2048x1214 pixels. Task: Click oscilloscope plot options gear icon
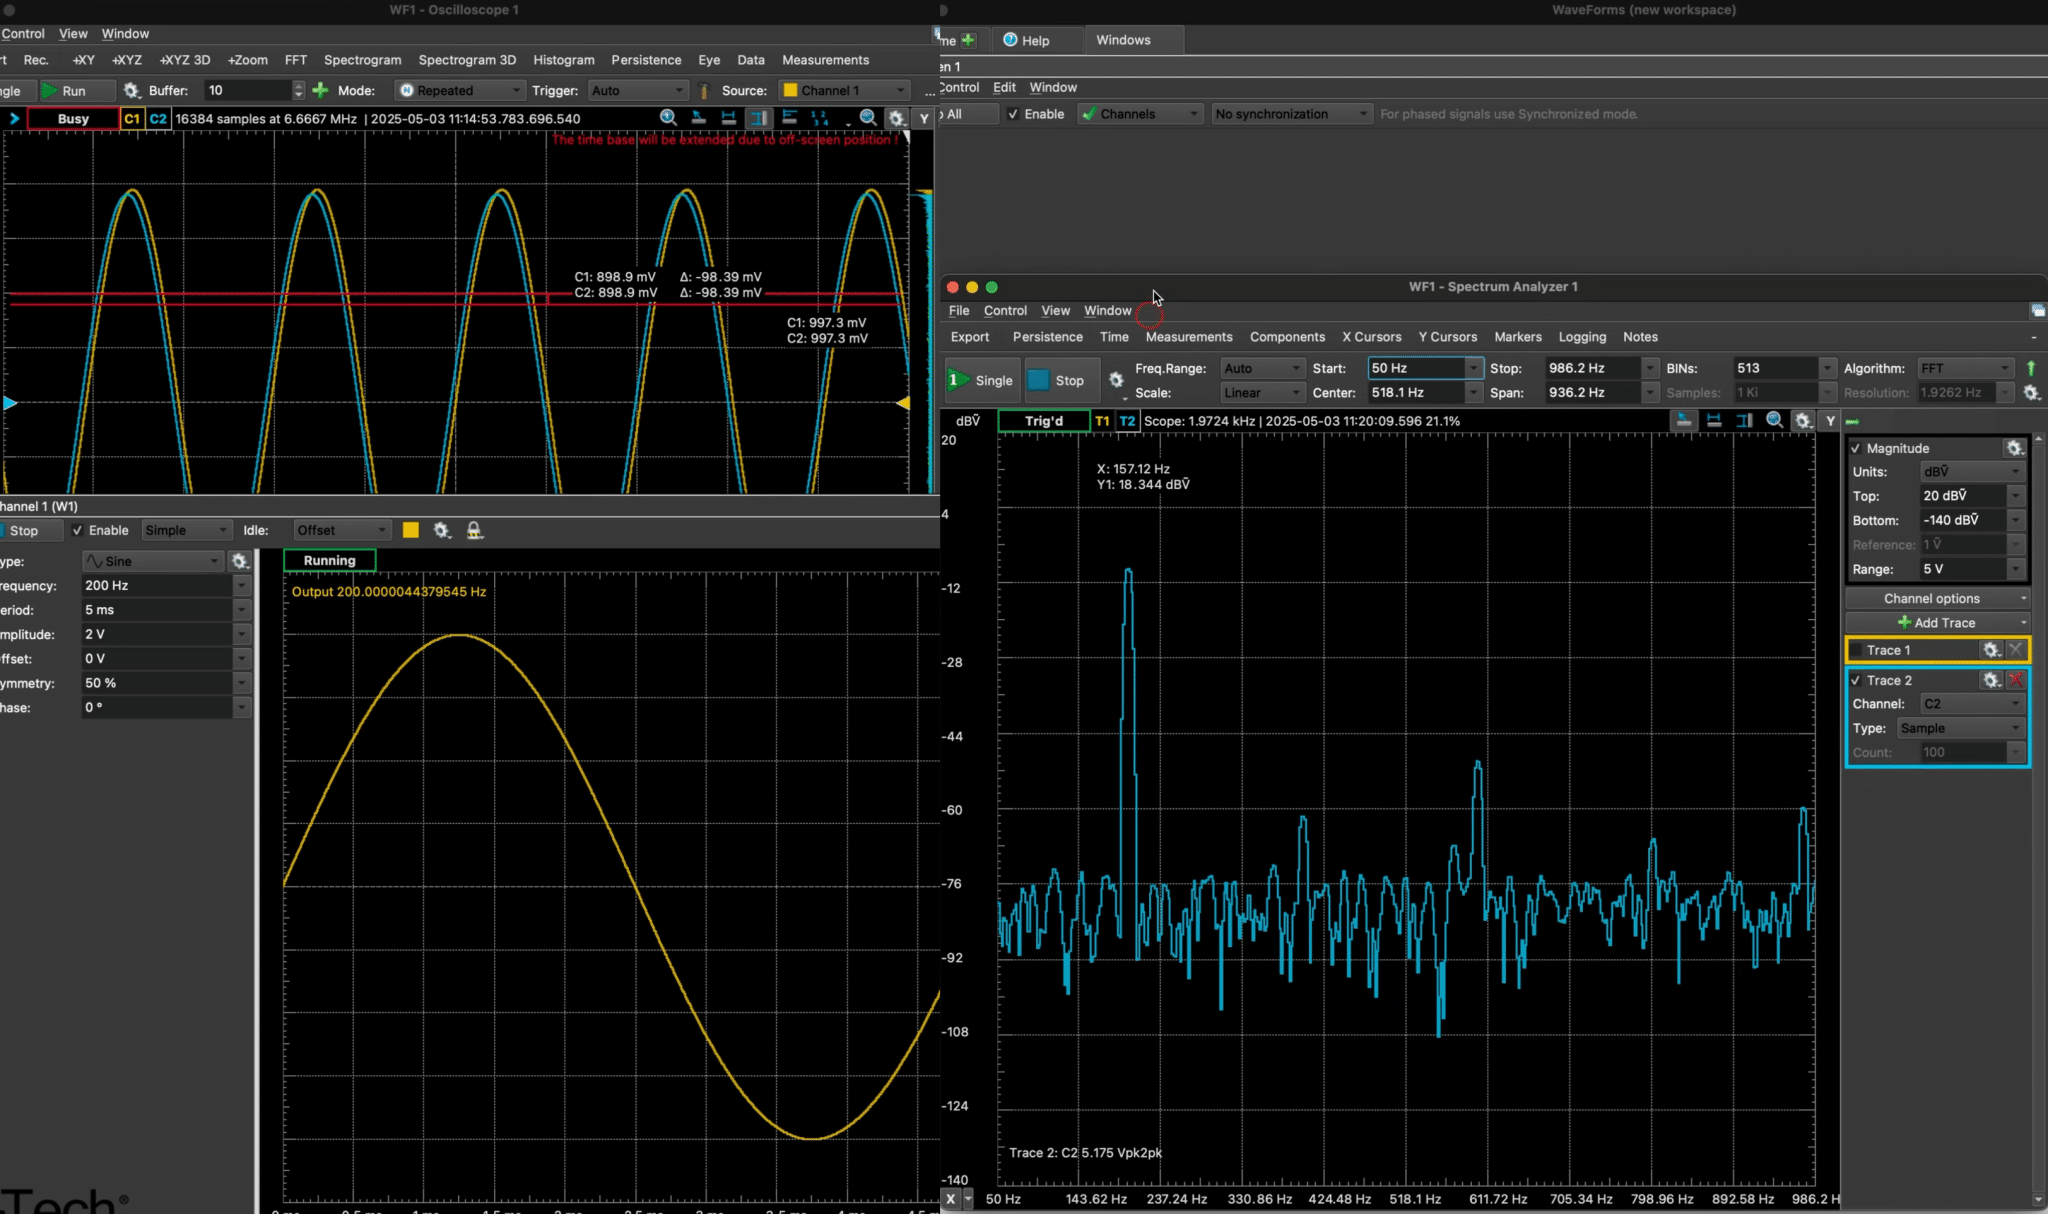[x=897, y=118]
